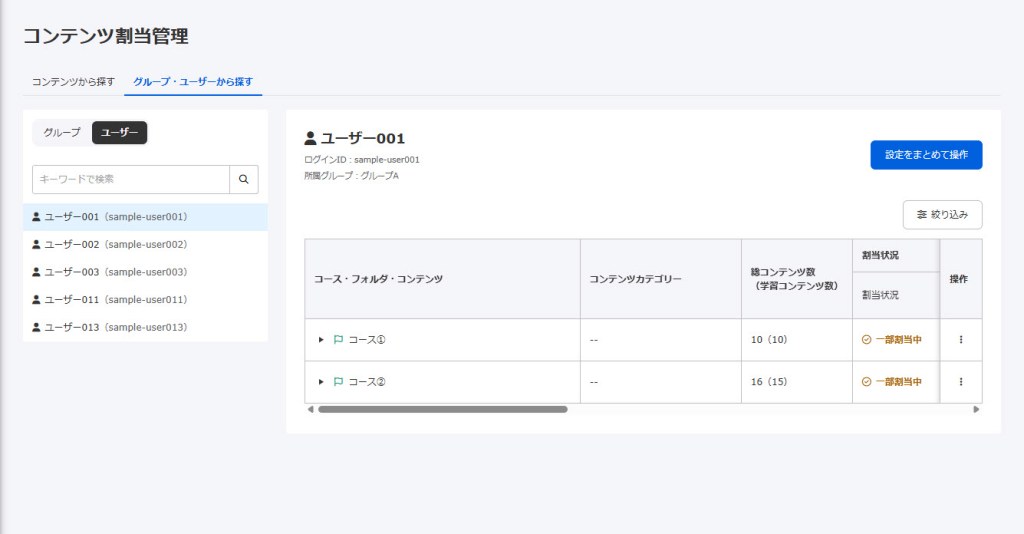Click user icon next to ユーザー-011 list entry
The width and height of the screenshot is (1024, 534).
(36, 300)
